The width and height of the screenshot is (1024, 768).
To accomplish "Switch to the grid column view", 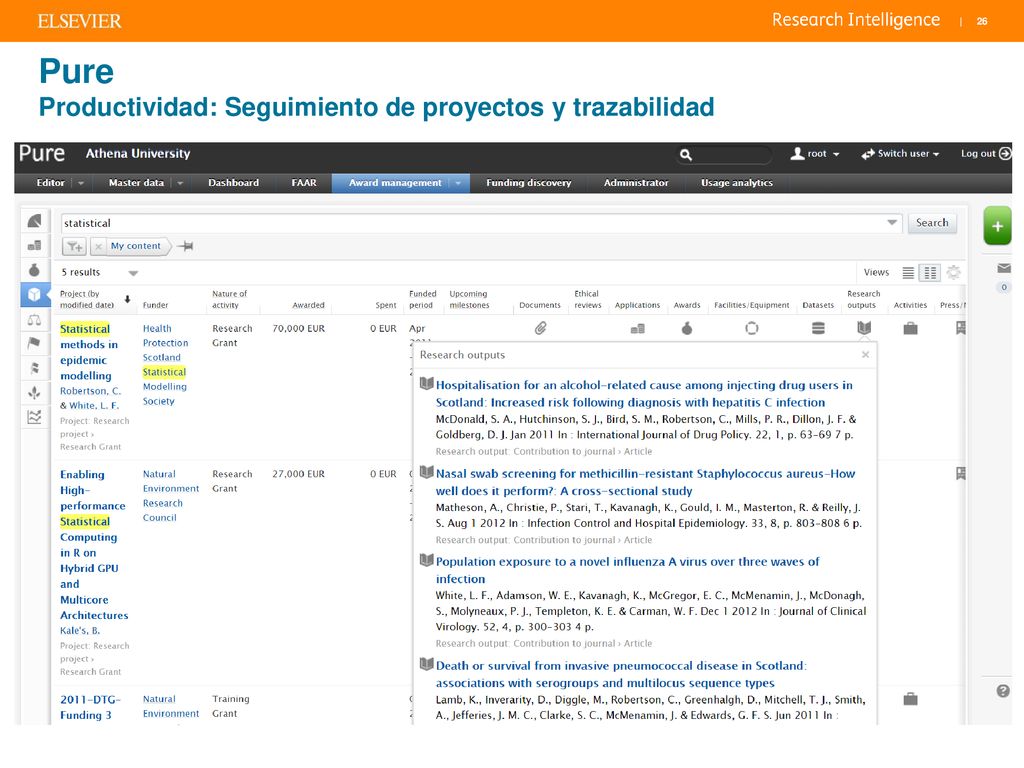I will pyautogui.click(x=930, y=273).
